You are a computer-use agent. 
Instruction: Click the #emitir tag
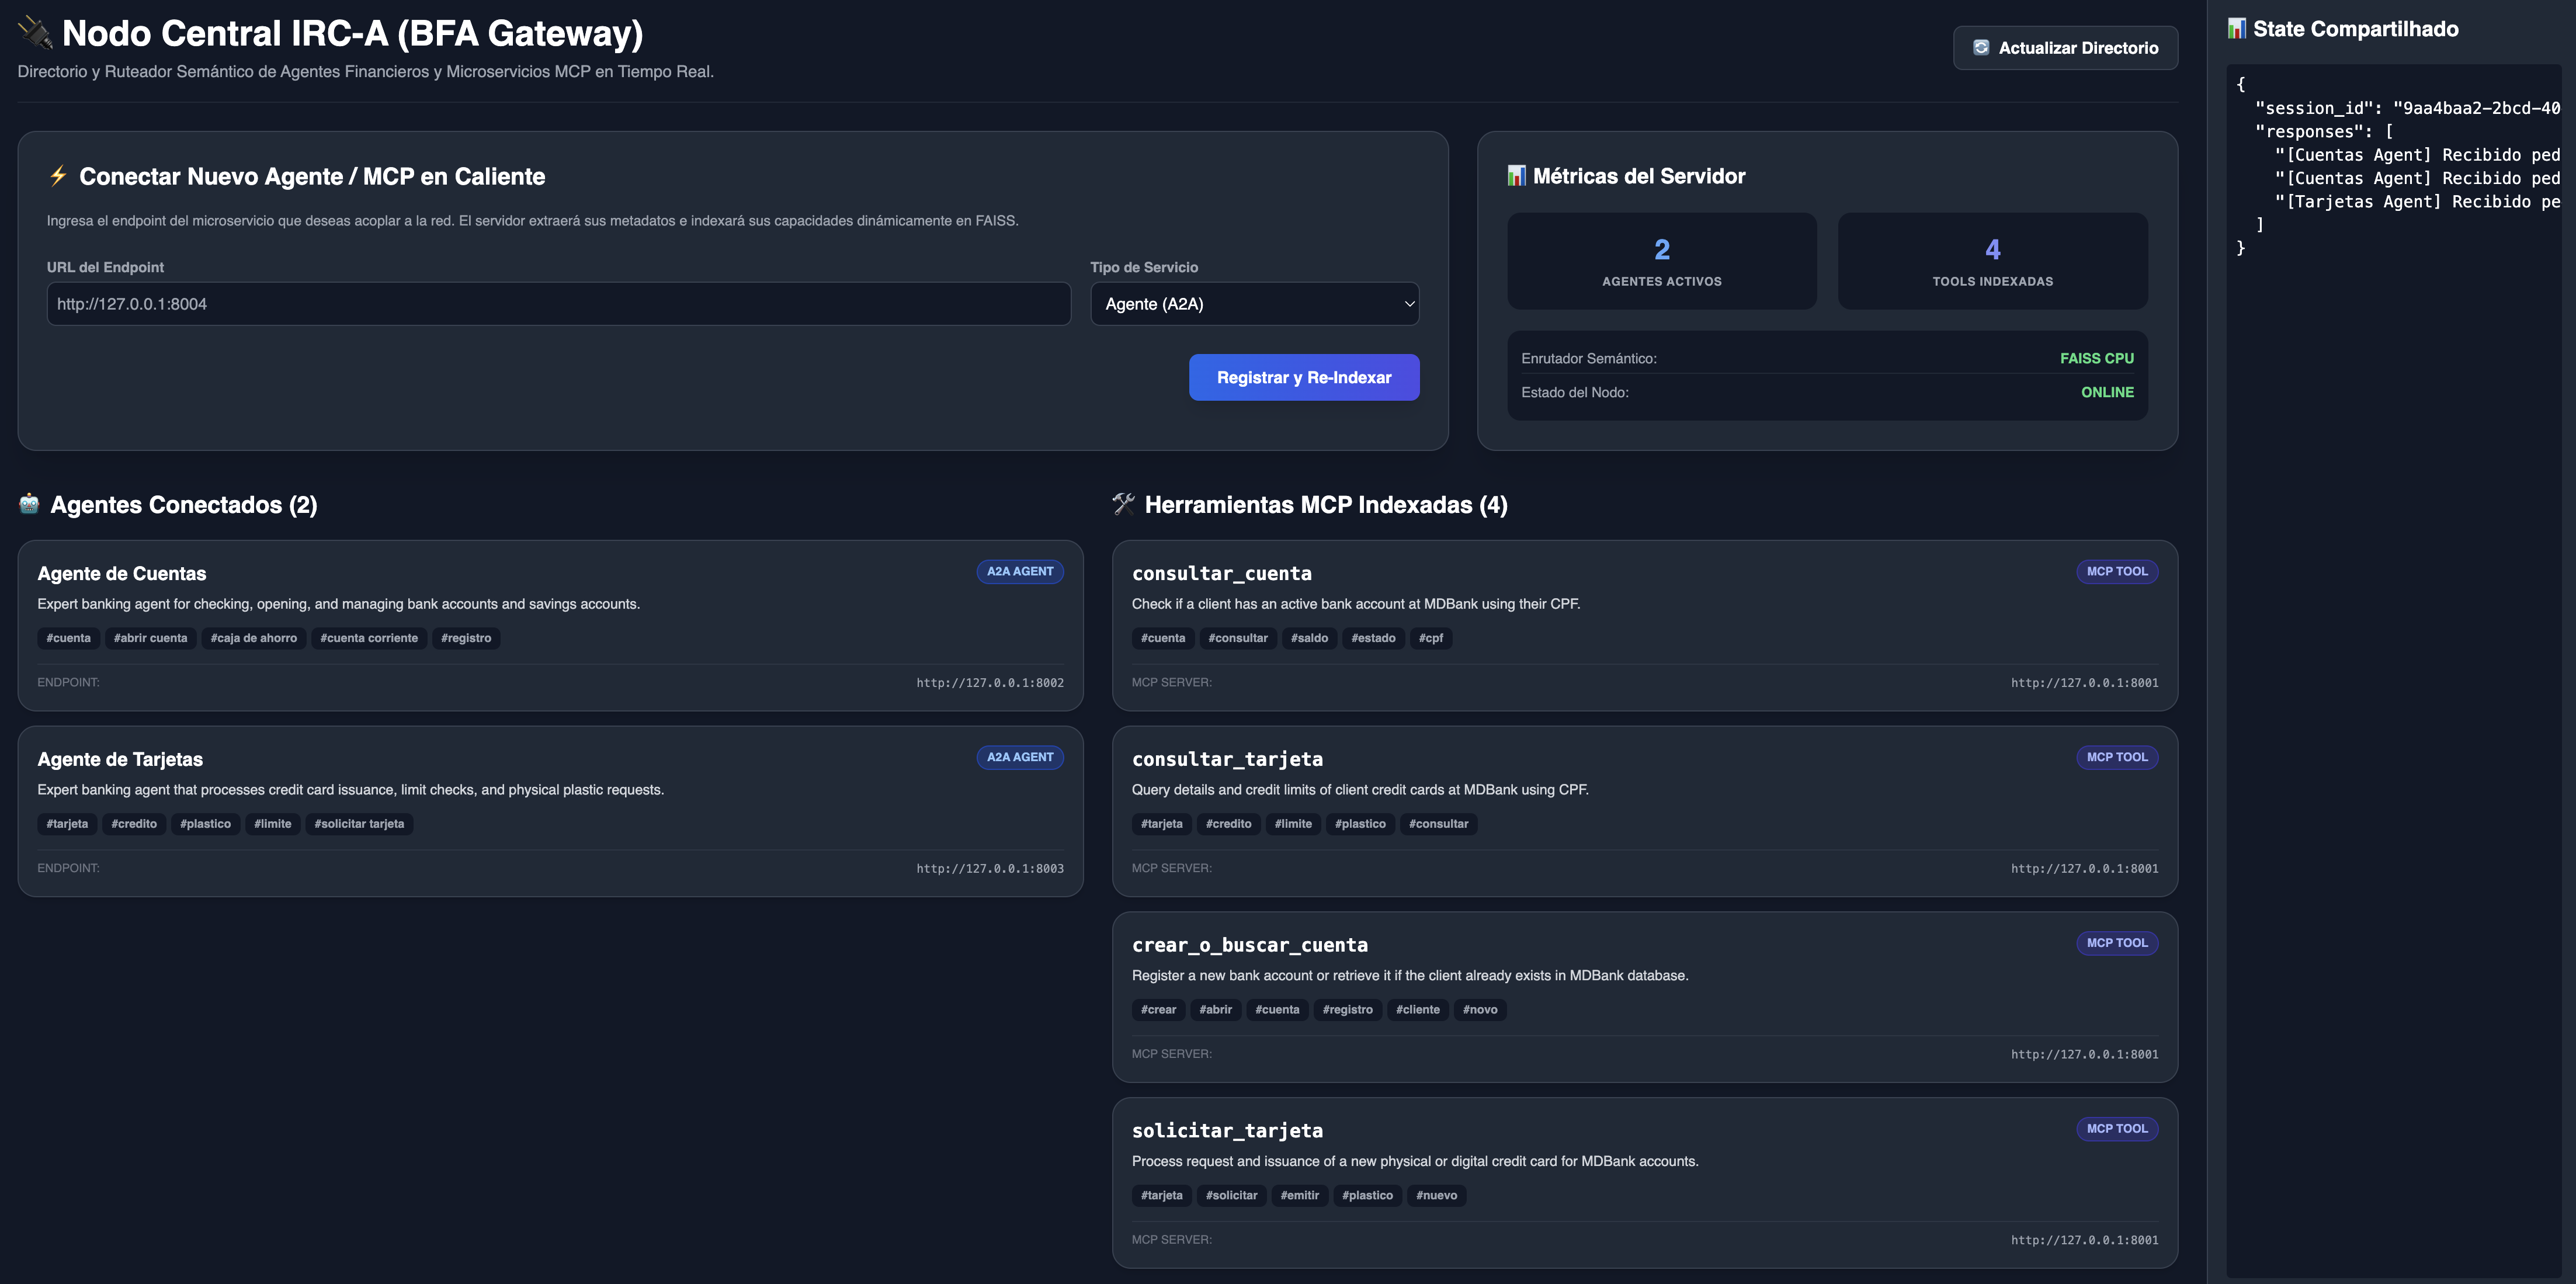pyautogui.click(x=1300, y=1196)
